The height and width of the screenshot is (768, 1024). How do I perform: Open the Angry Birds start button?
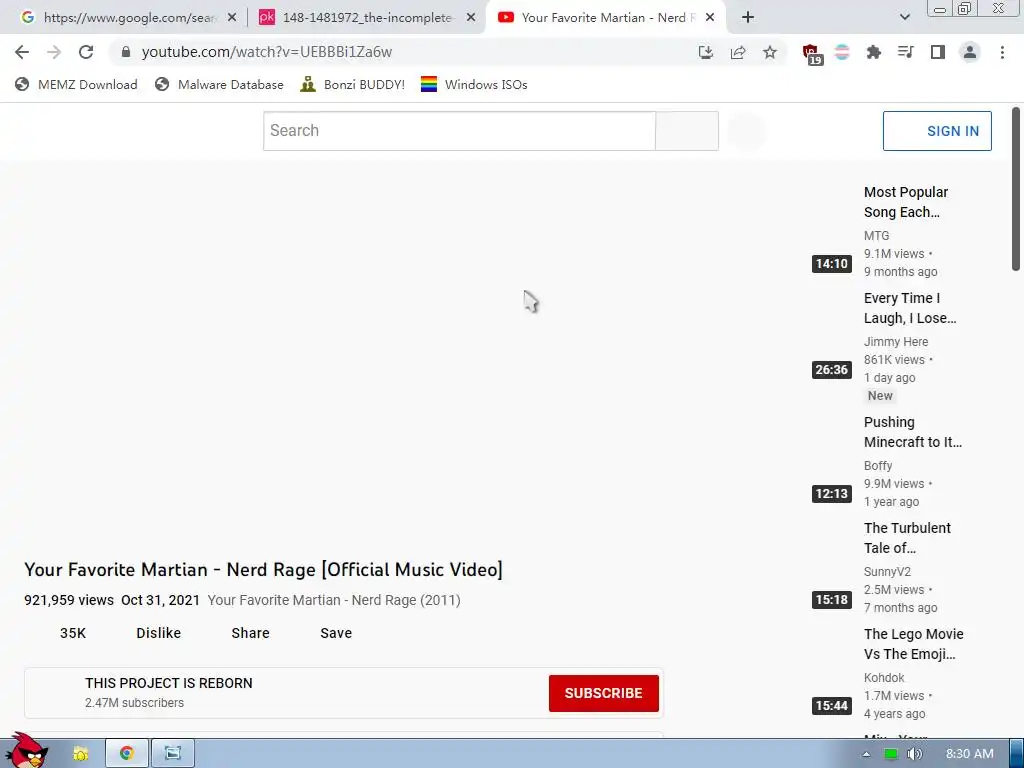tap(26, 751)
